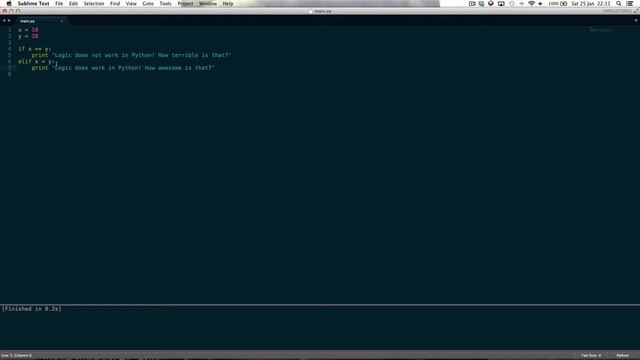Screen dimensions: 640x360
Task: Click the minimap in the editor
Action: tap(601, 30)
